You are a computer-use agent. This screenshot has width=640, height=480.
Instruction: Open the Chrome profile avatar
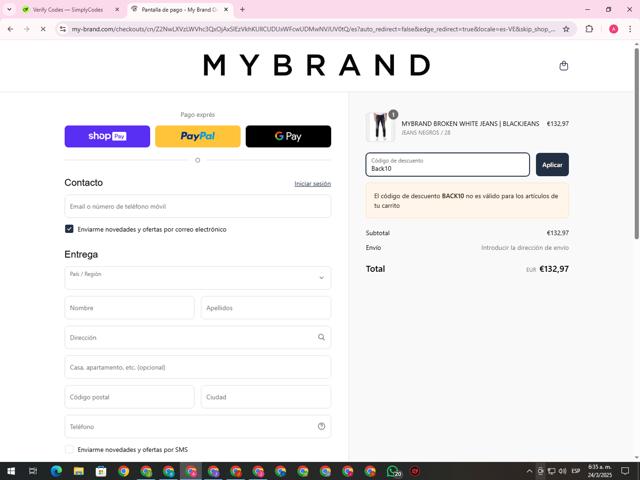point(613,29)
